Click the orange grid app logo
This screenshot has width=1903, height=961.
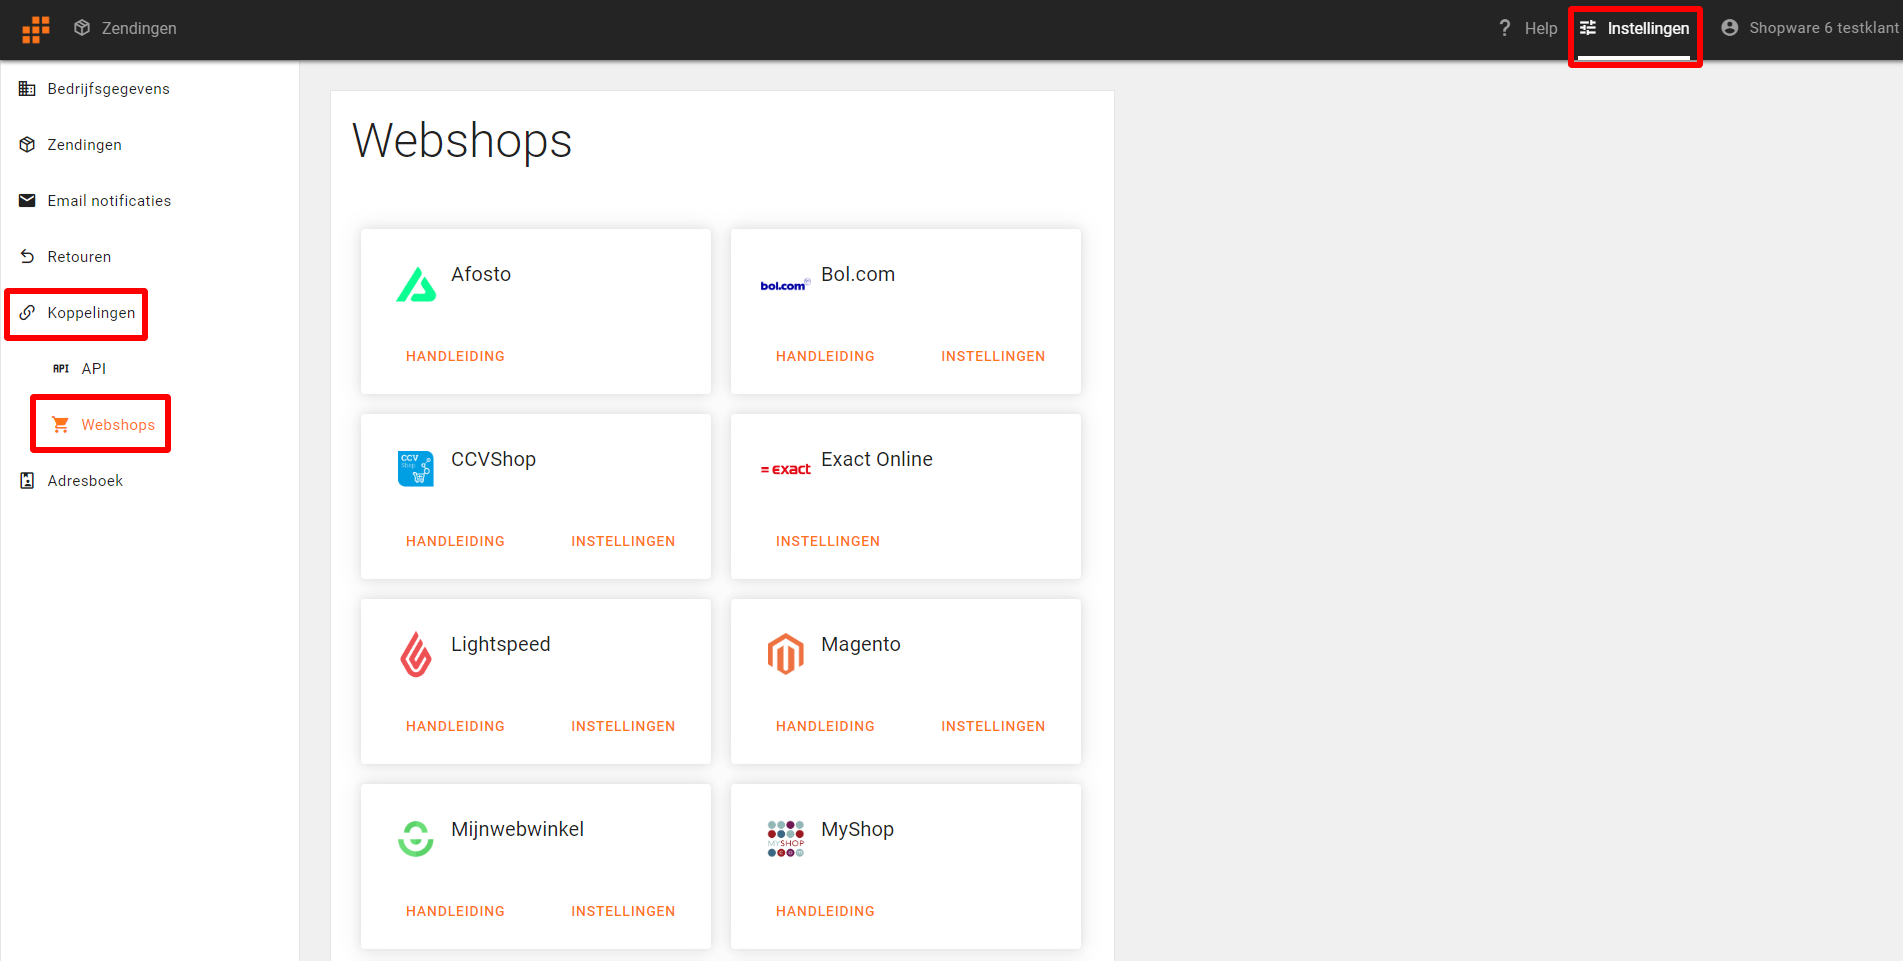[x=36, y=29]
